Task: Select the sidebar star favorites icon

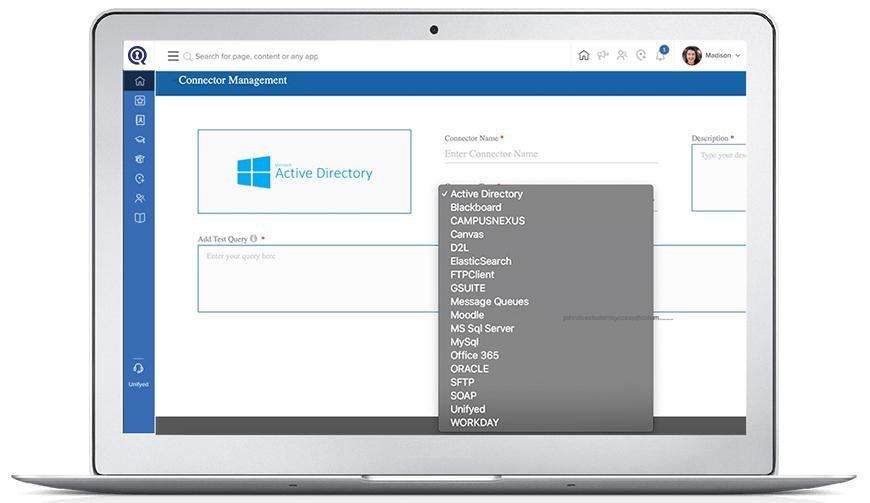Action: pyautogui.click(x=140, y=100)
